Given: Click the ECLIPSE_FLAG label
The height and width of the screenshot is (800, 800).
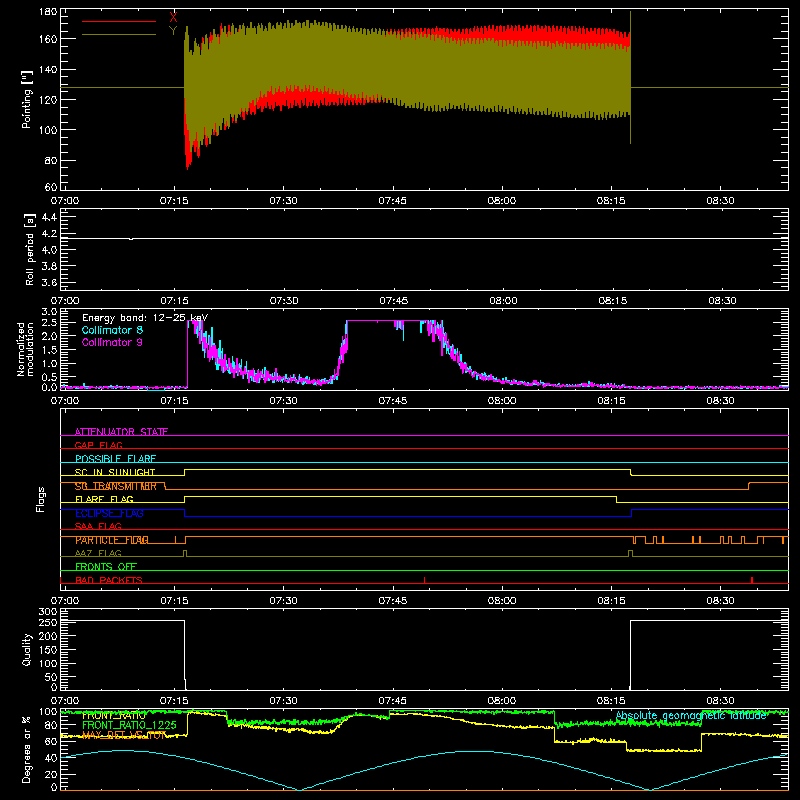Looking at the screenshot, I should tap(109, 513).
